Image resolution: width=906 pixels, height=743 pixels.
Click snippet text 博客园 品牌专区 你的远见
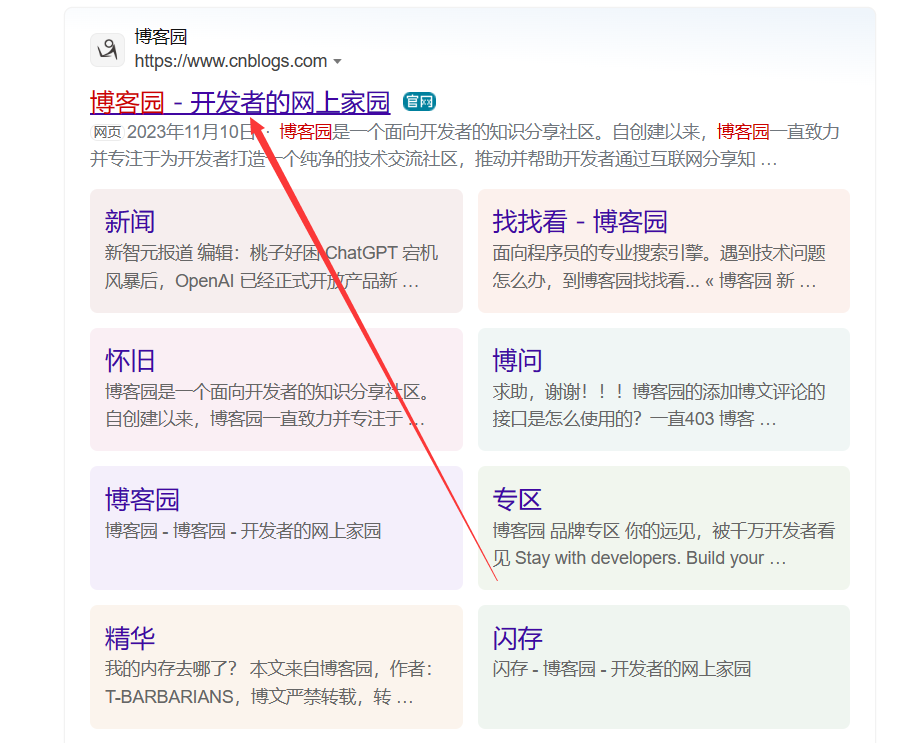coord(594,531)
